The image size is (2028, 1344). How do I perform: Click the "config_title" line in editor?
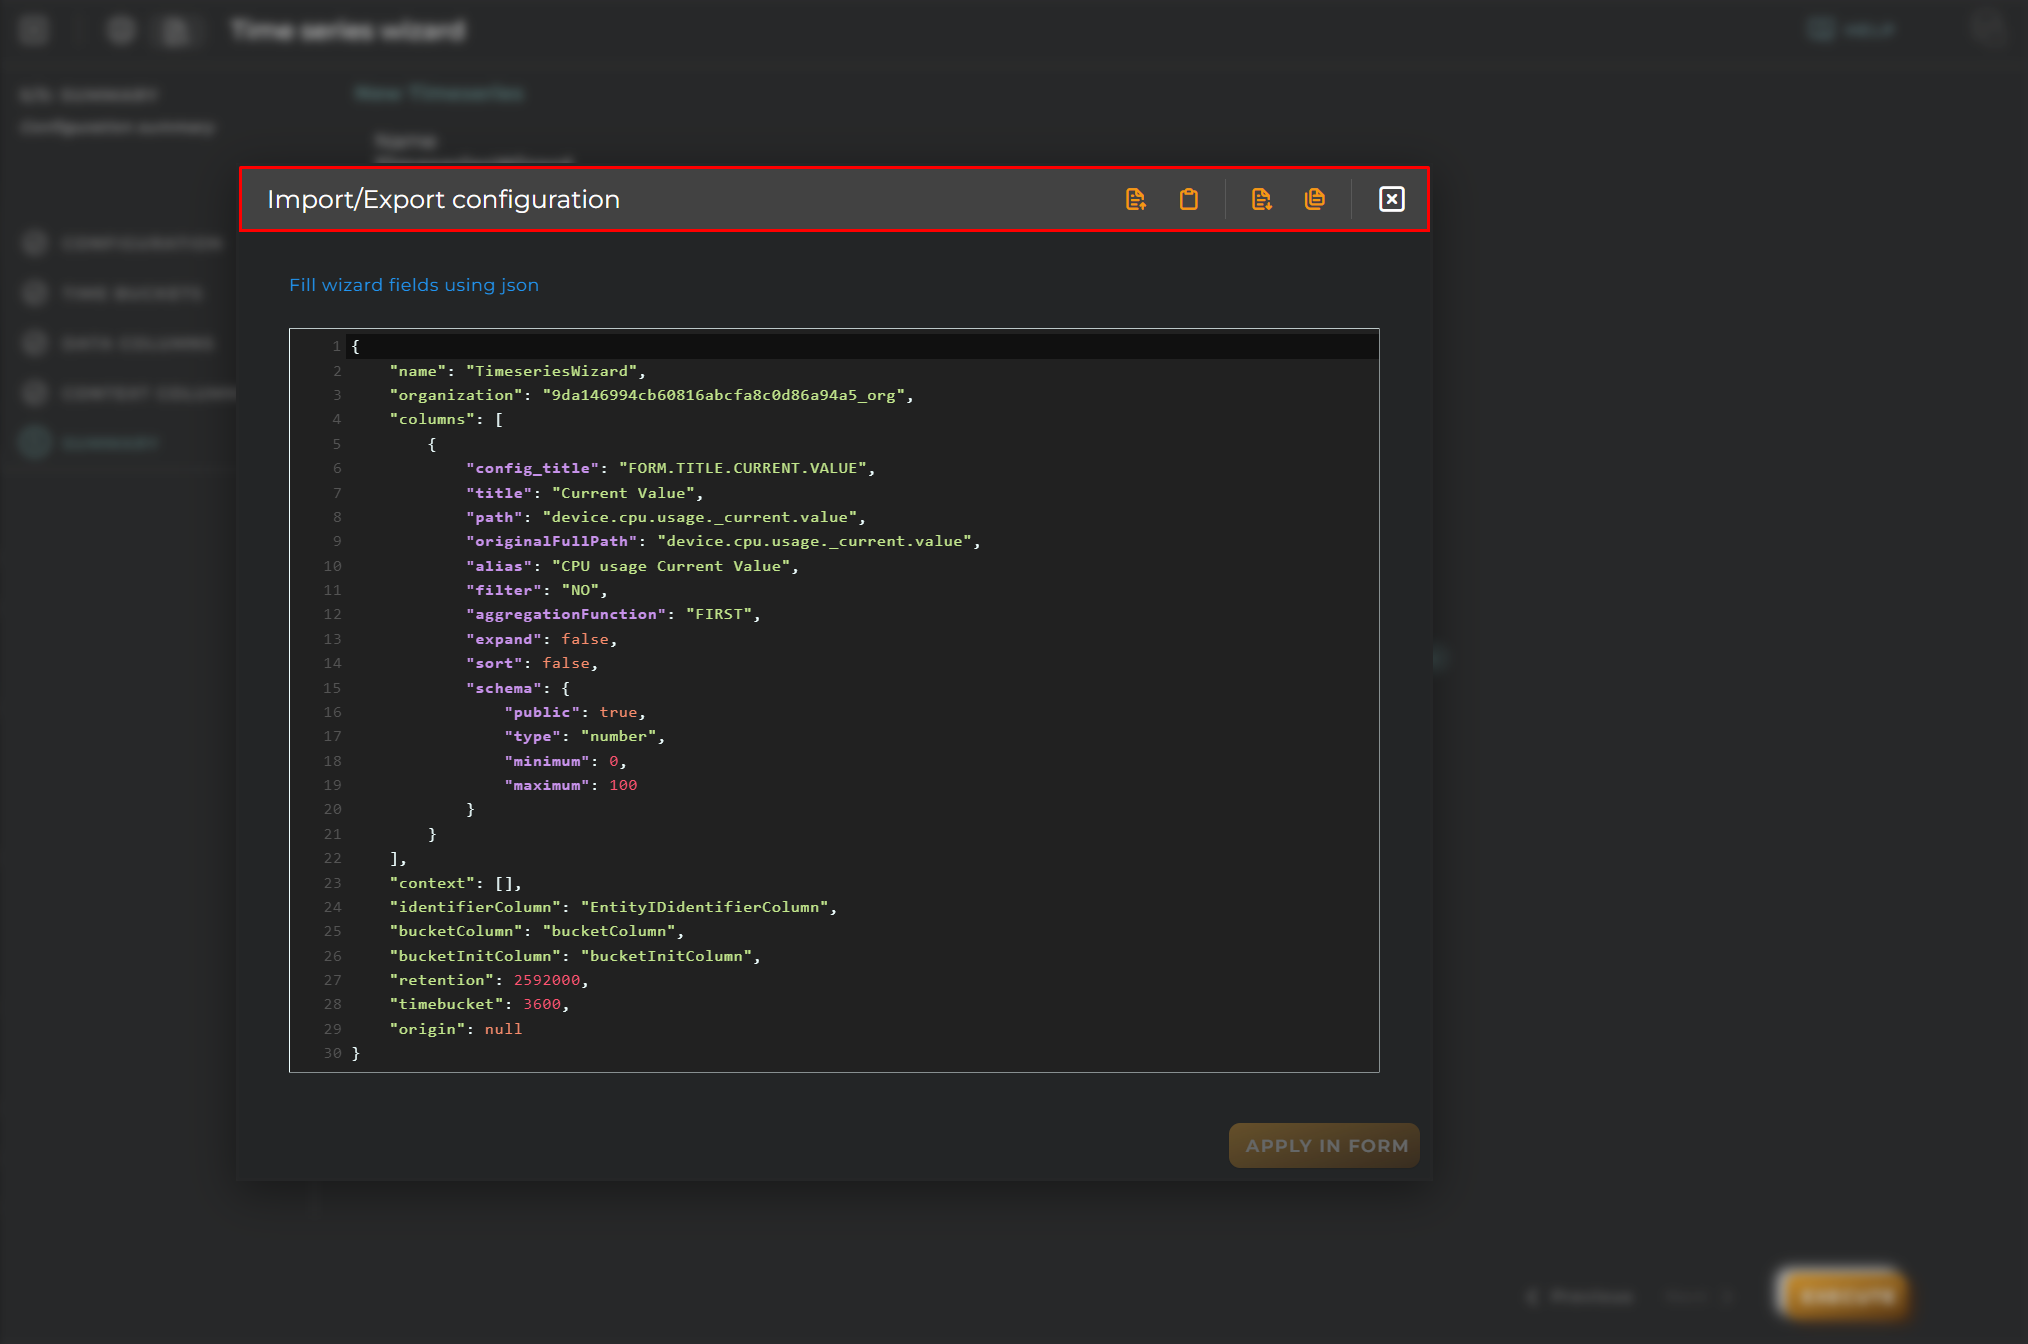tap(670, 468)
